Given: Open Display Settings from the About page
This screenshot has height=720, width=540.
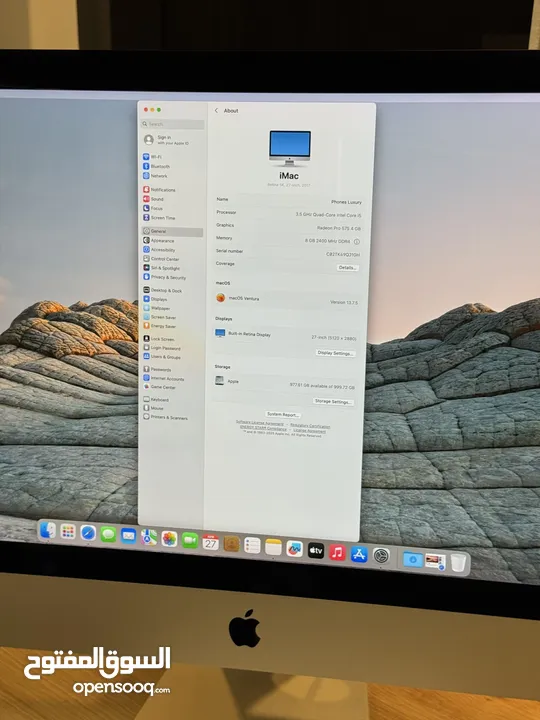Looking at the screenshot, I should [x=335, y=353].
